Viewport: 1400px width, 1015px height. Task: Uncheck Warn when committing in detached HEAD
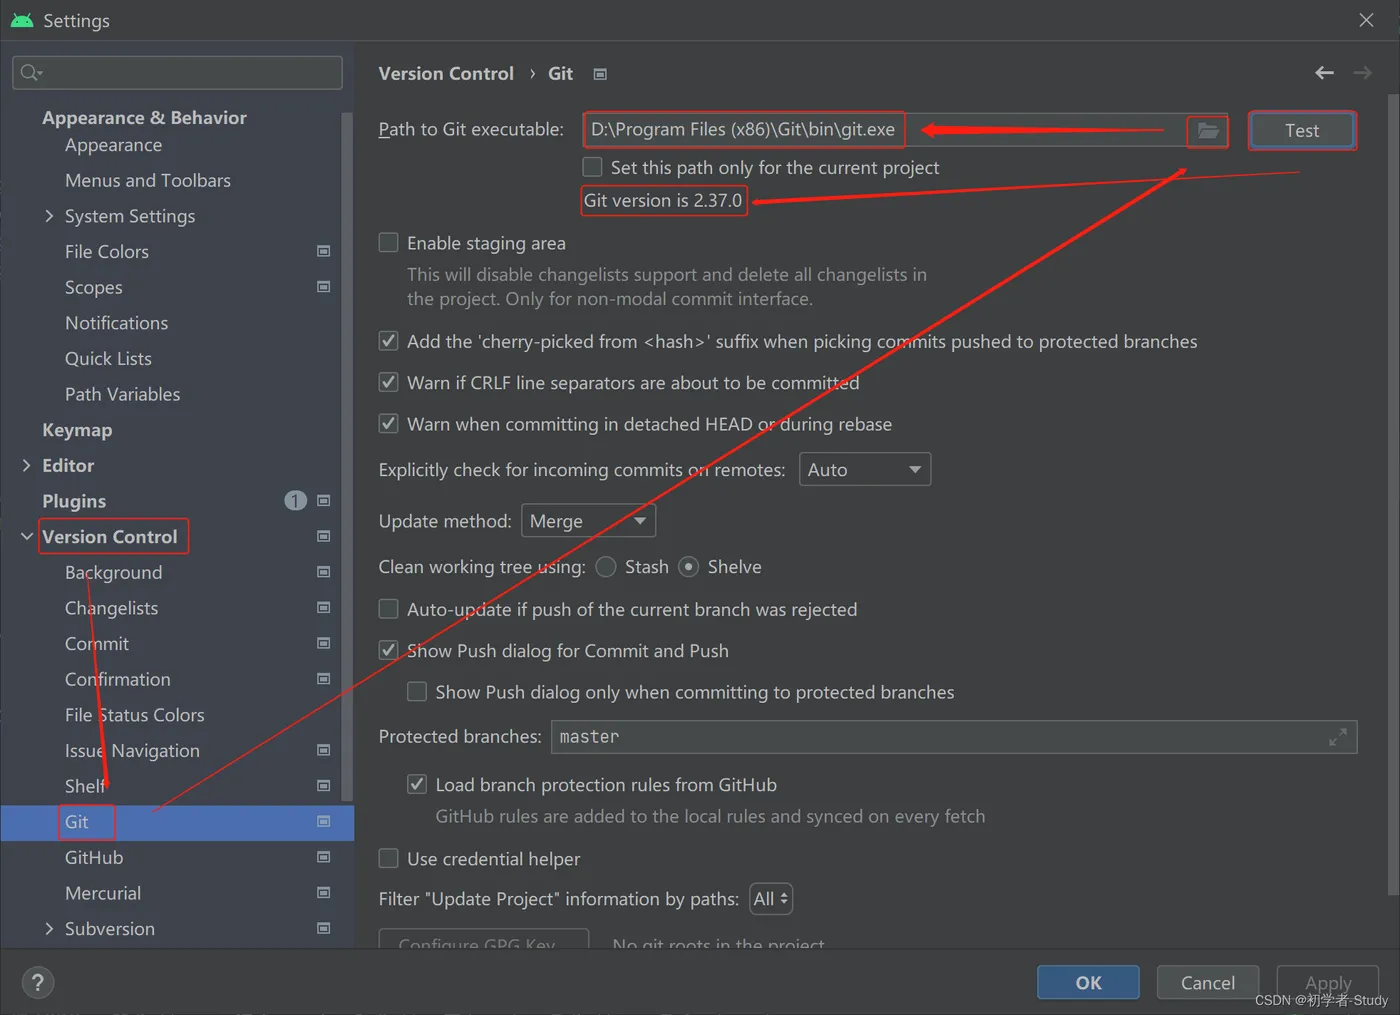click(x=389, y=424)
